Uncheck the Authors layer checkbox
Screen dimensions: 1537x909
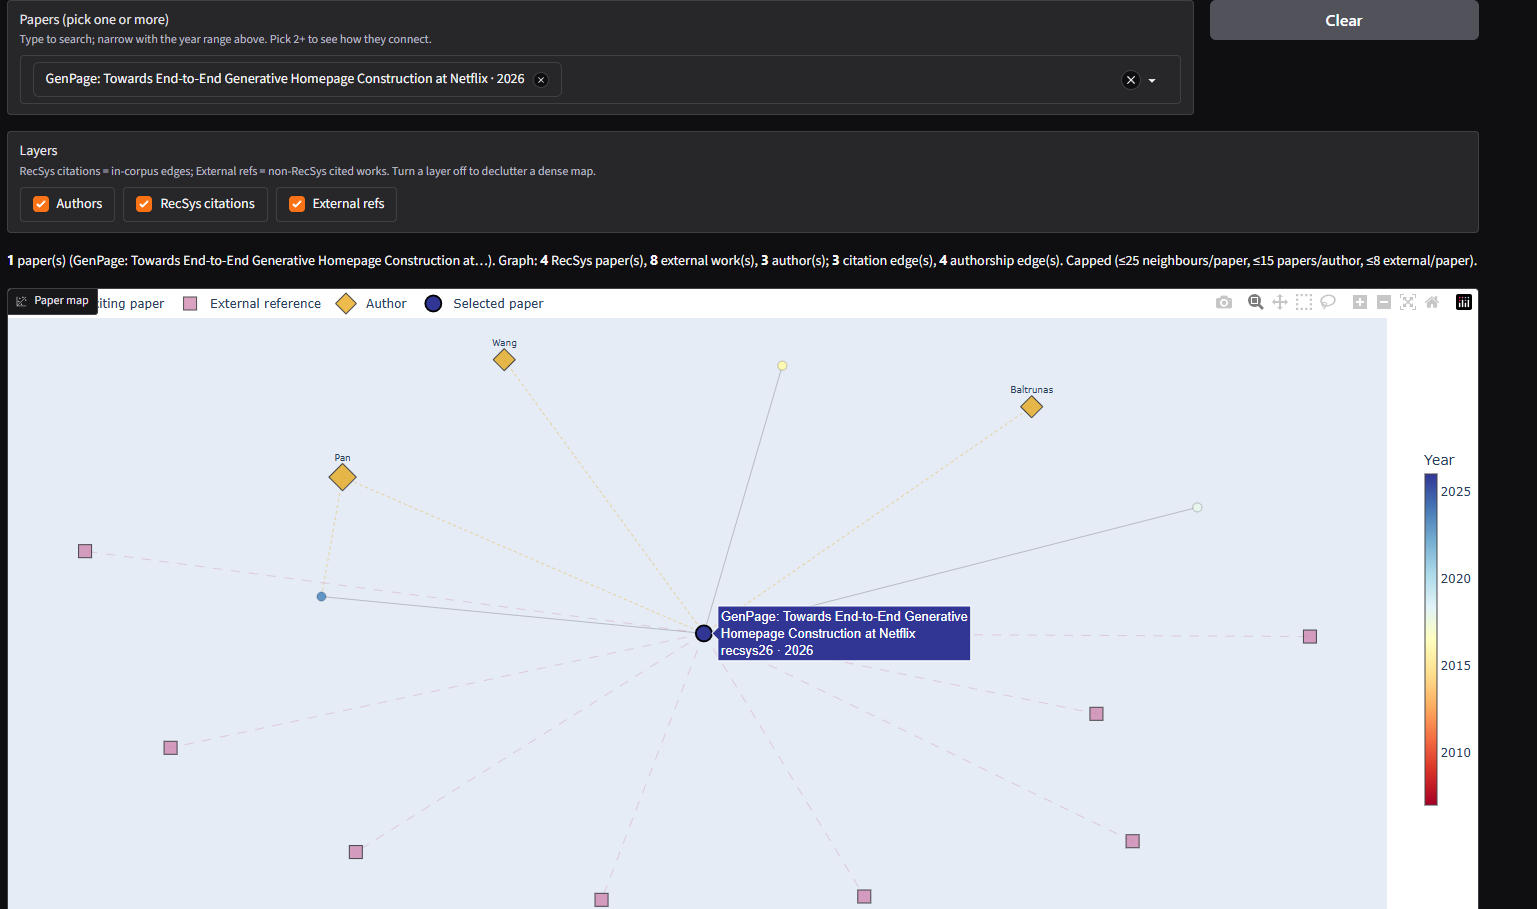(41, 204)
